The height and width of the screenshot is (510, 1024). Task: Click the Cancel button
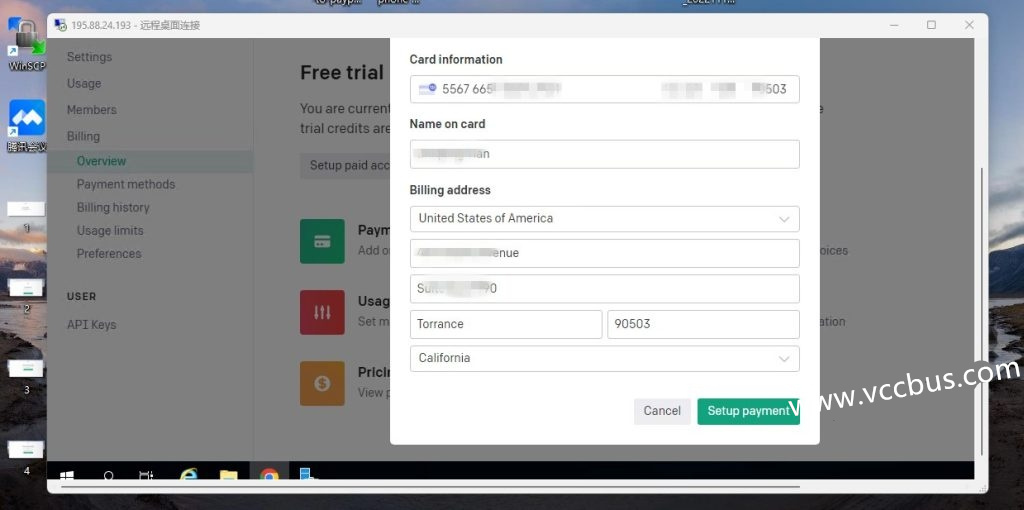click(x=662, y=411)
